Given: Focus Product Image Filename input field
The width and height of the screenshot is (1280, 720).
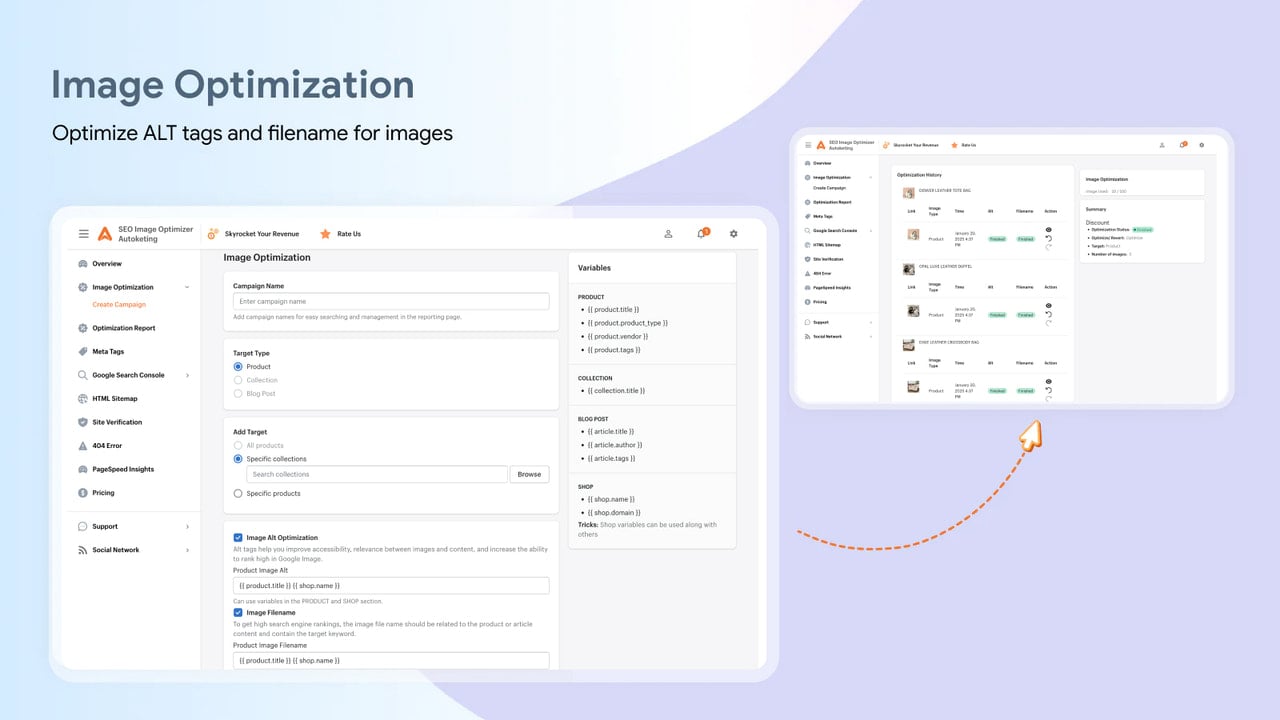Looking at the screenshot, I should [391, 660].
